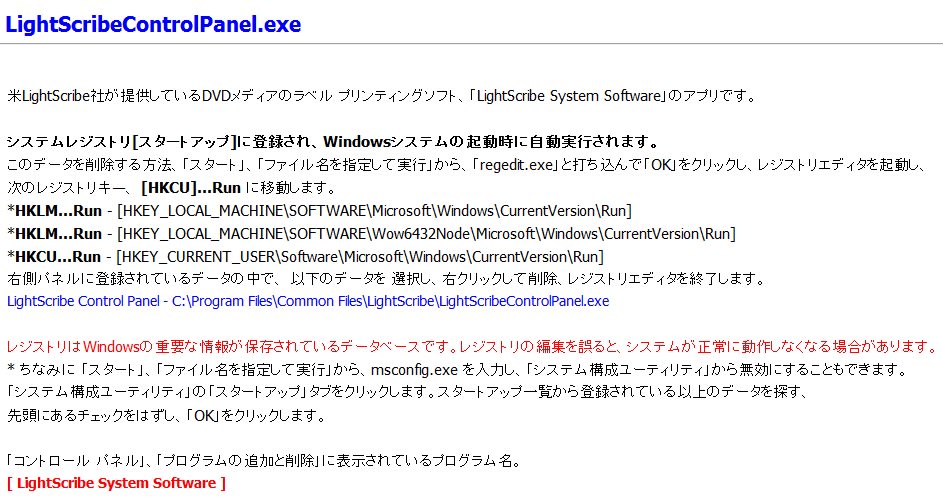Click the blue LightScribe Control Panel path text
Screen dimensions: 943x497
click(308, 301)
